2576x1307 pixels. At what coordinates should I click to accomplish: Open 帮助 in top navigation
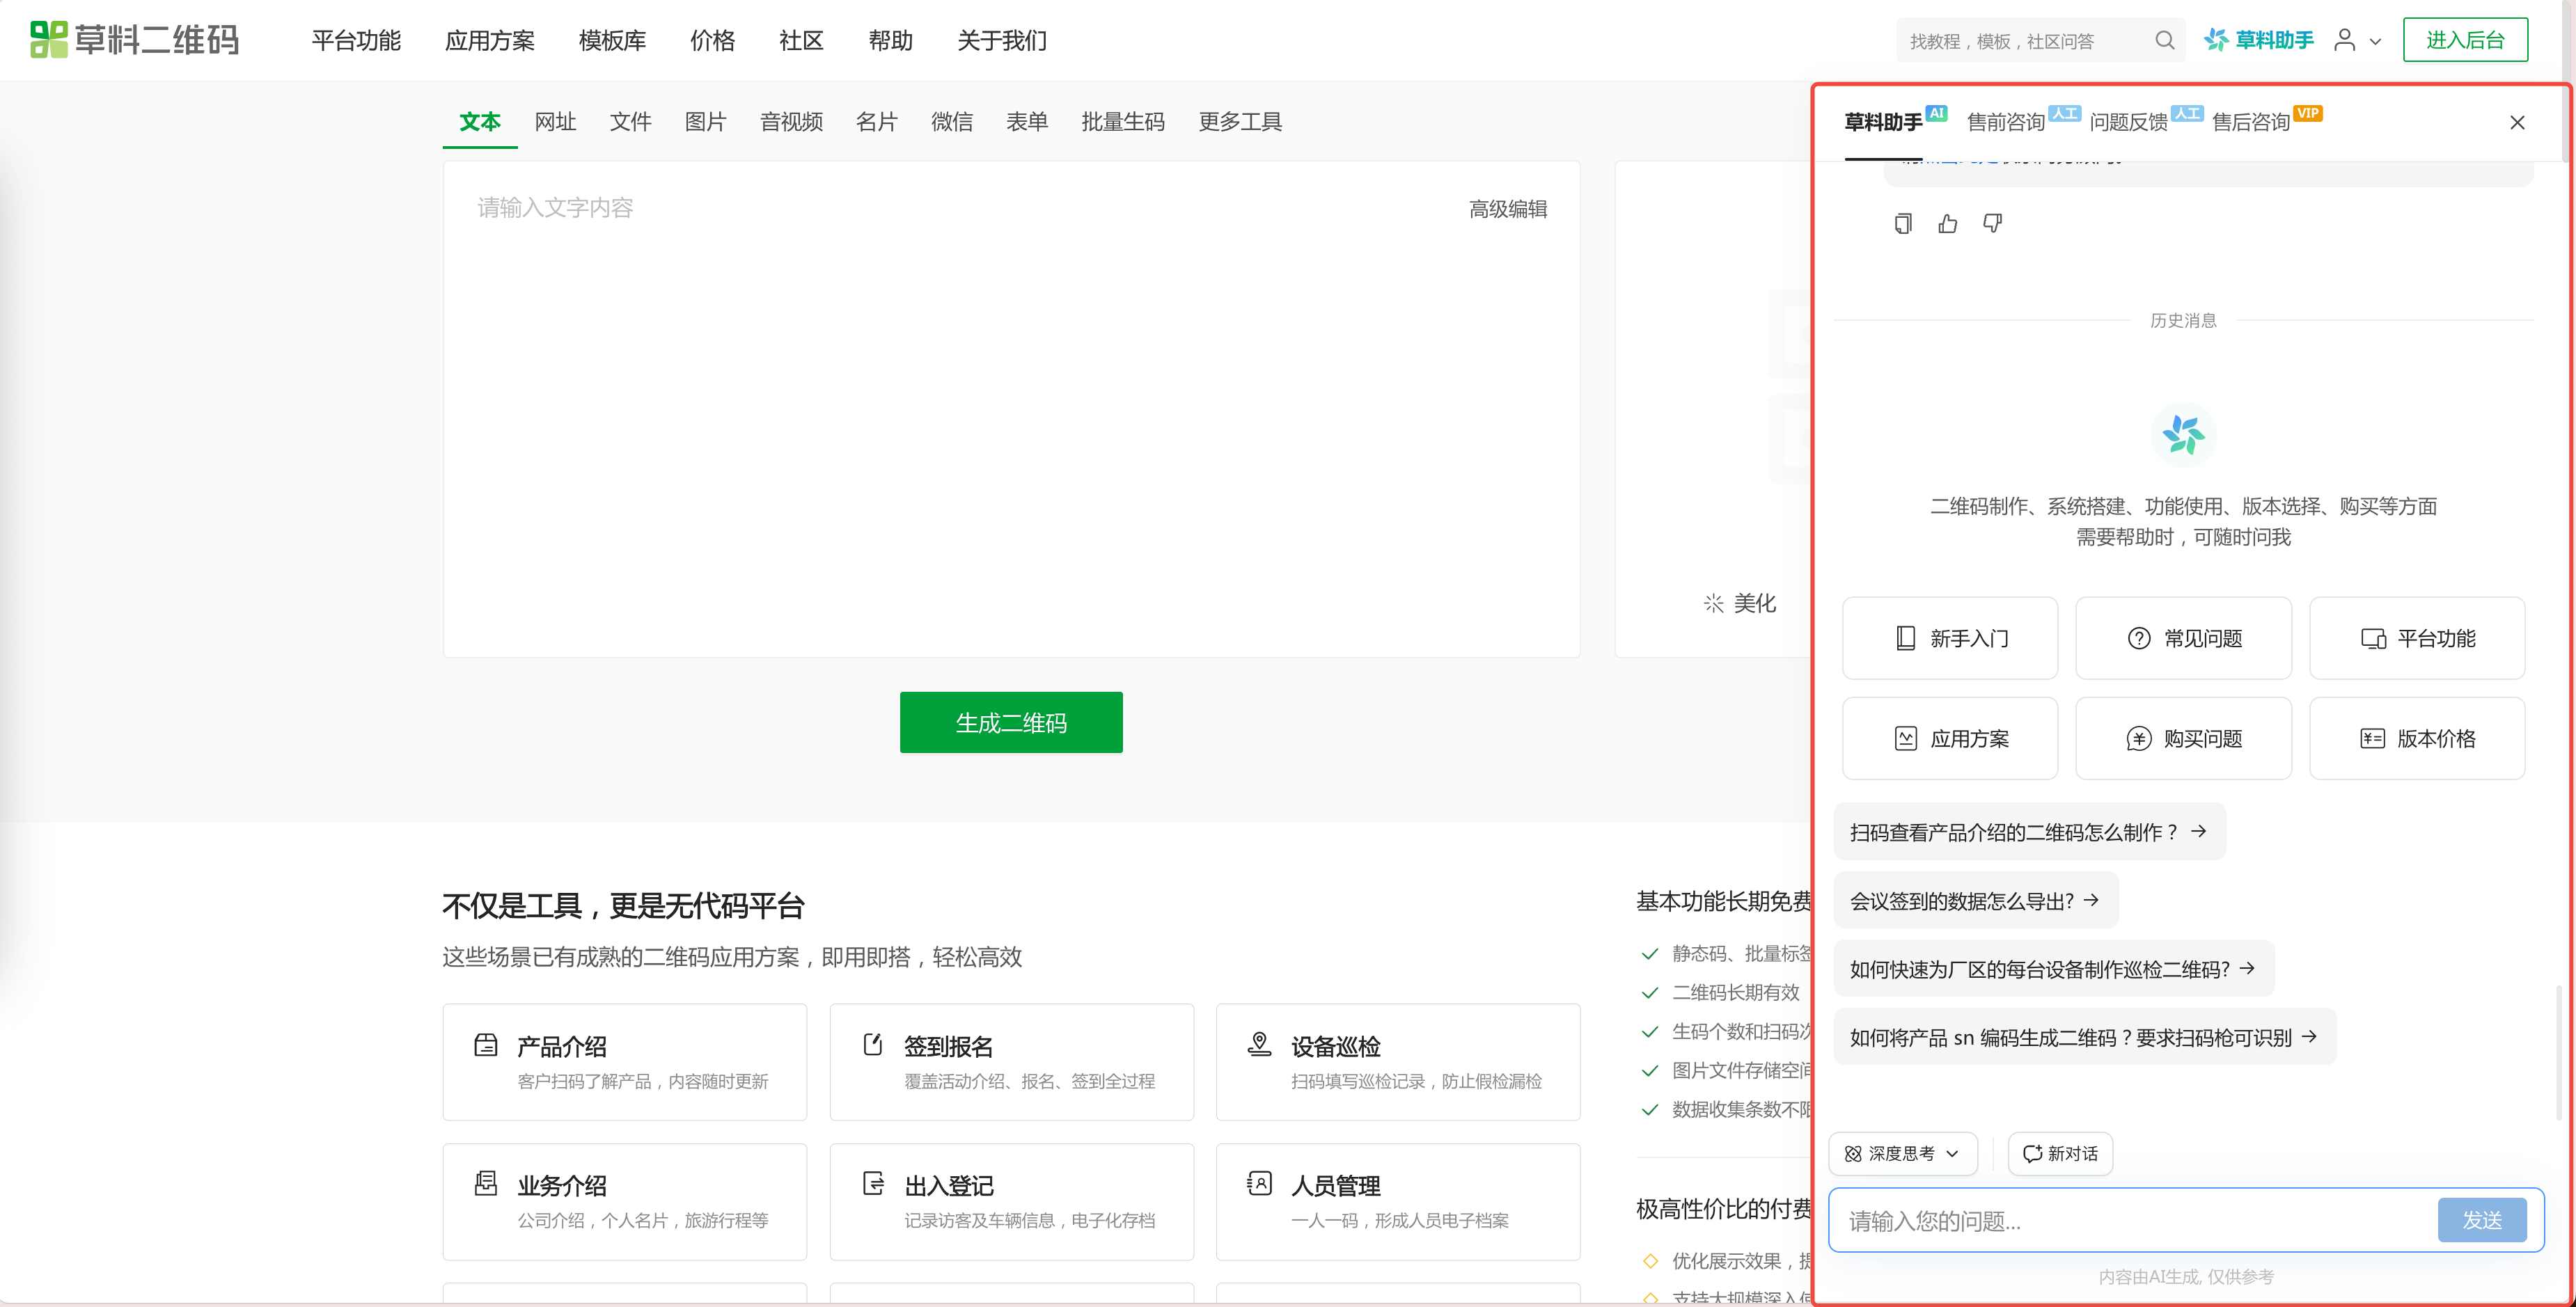890,40
